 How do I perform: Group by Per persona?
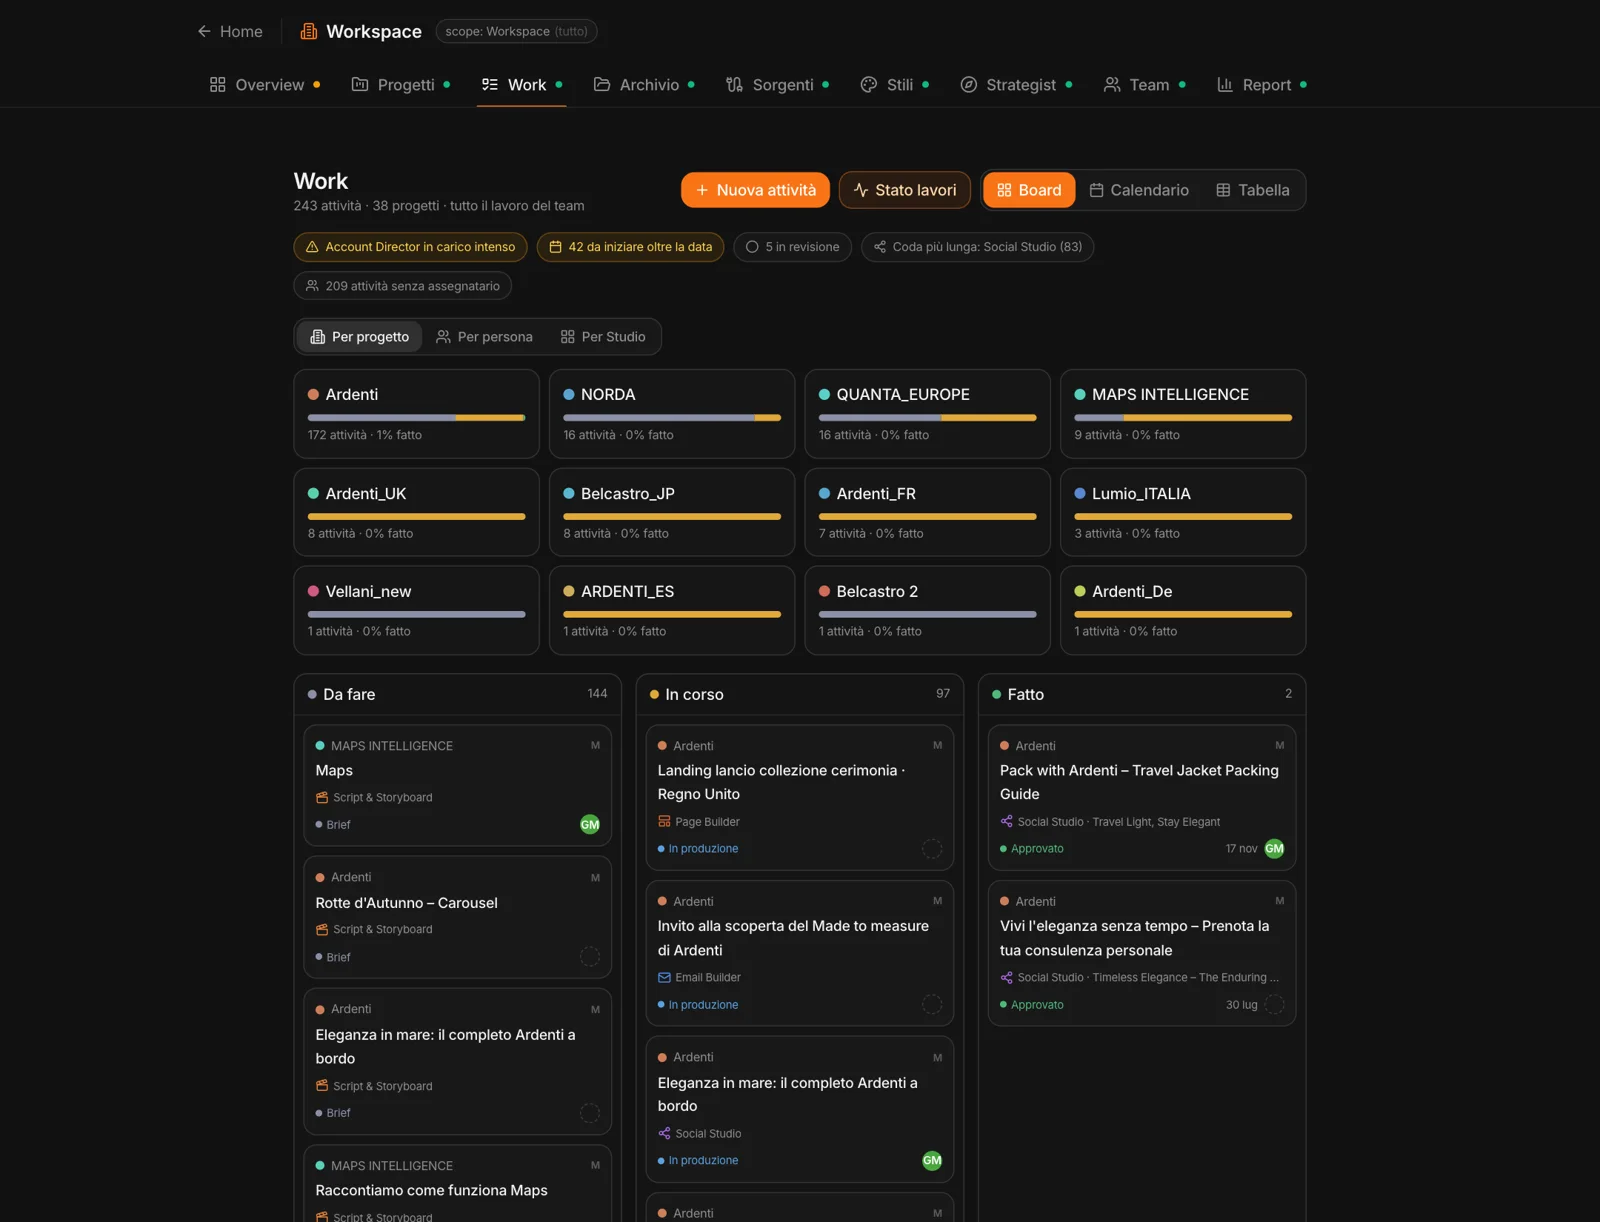tap(484, 337)
